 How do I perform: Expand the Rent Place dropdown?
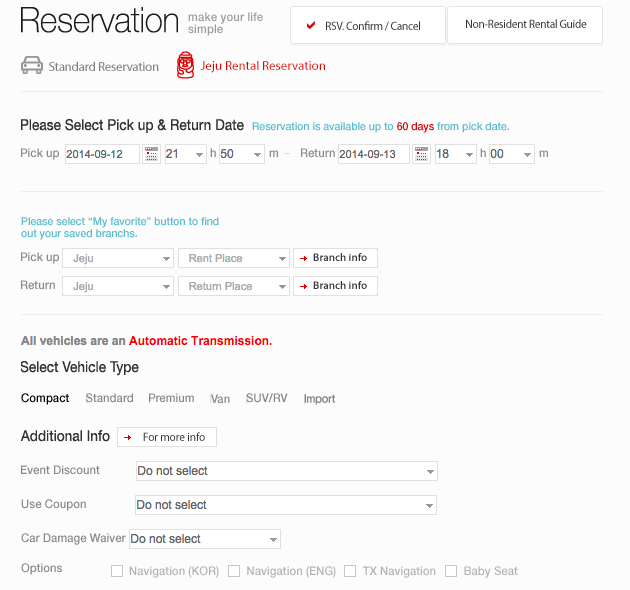(234, 258)
